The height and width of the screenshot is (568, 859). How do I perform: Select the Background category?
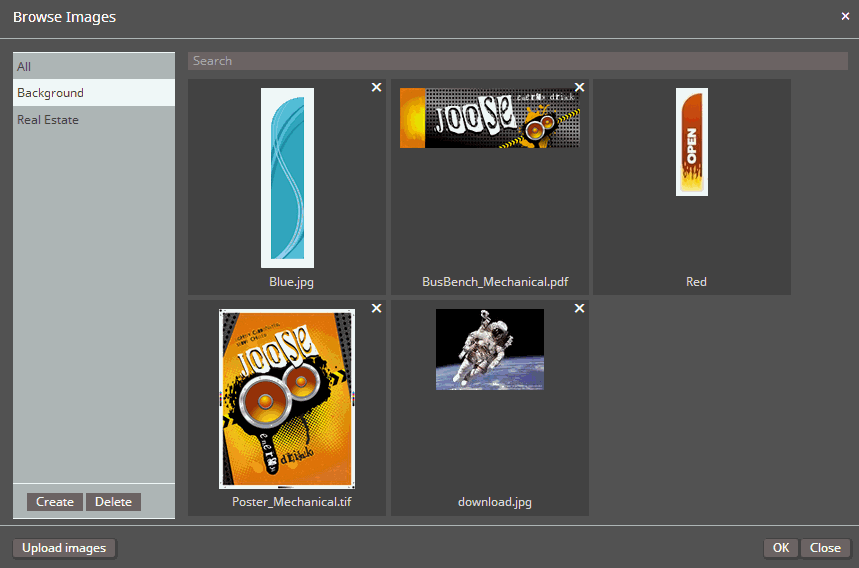tap(94, 93)
